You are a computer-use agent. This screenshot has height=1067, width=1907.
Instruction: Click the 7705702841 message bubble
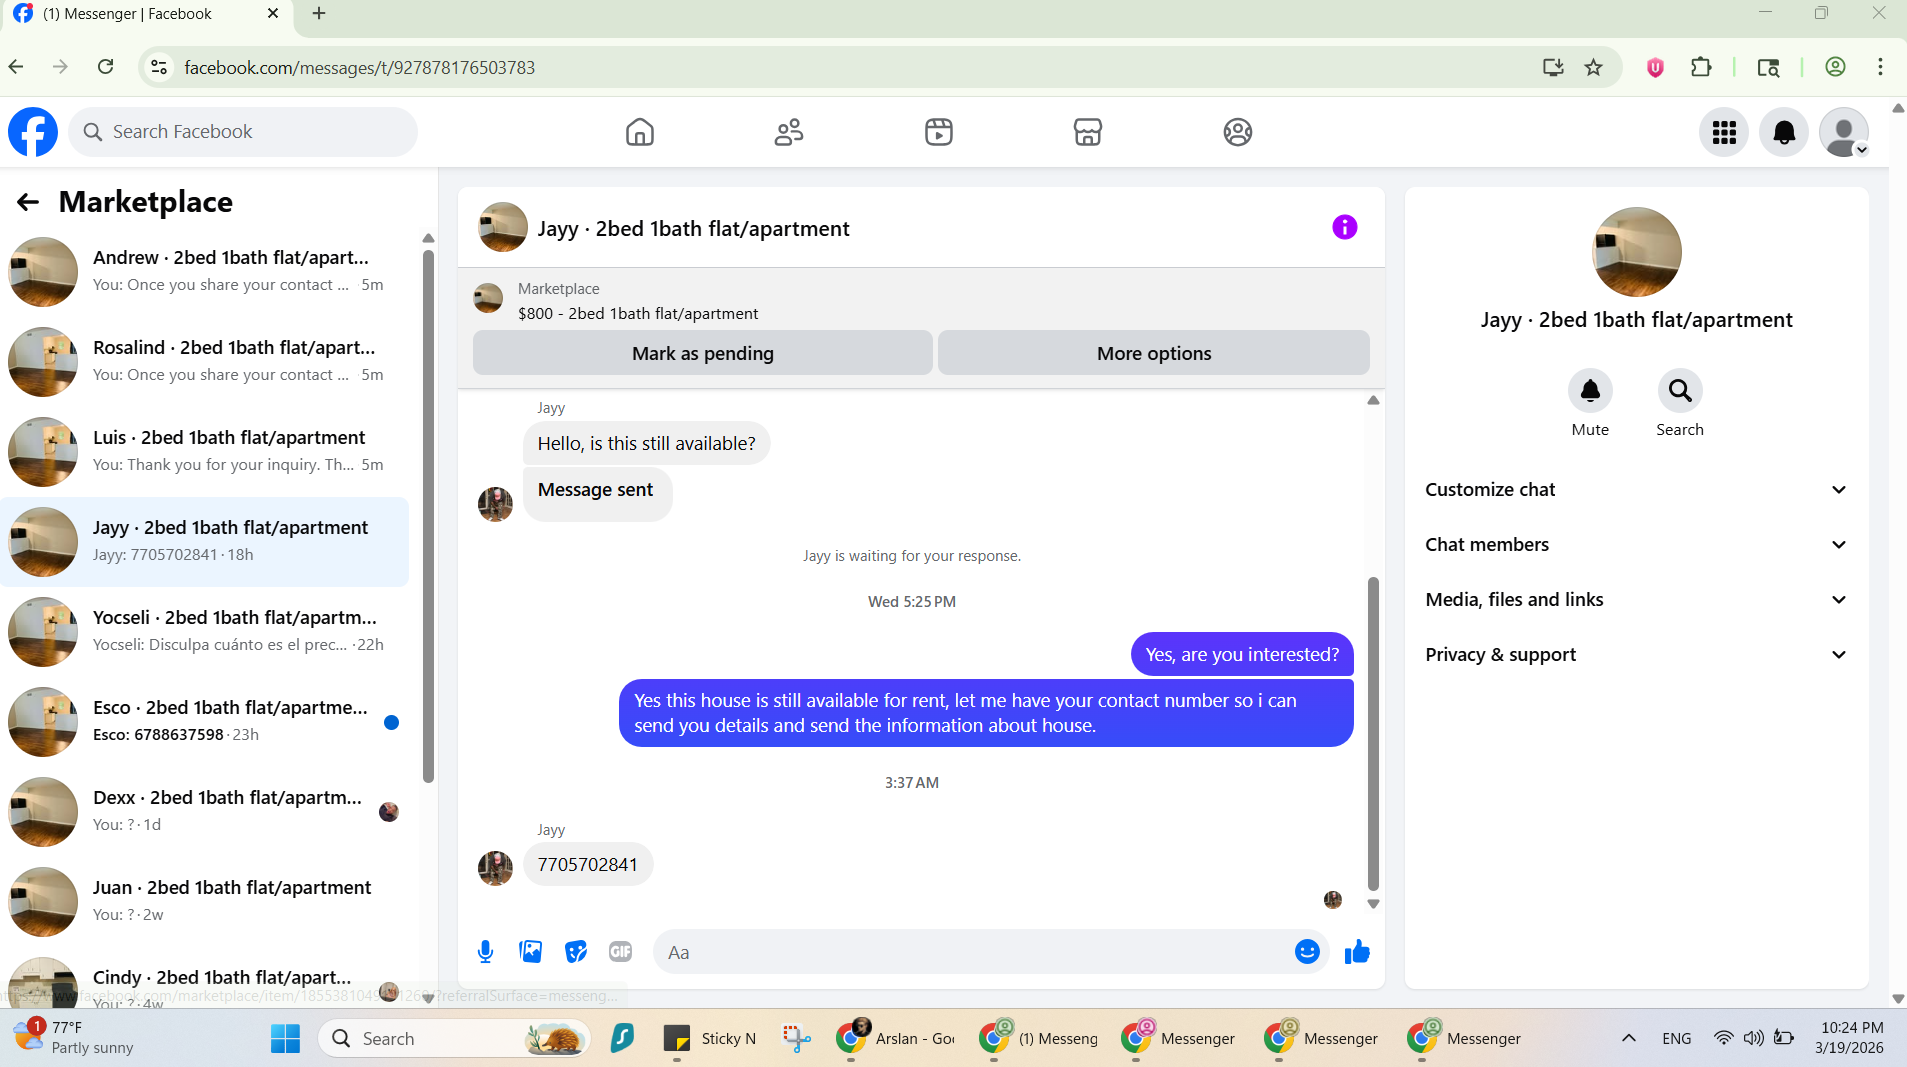(588, 865)
